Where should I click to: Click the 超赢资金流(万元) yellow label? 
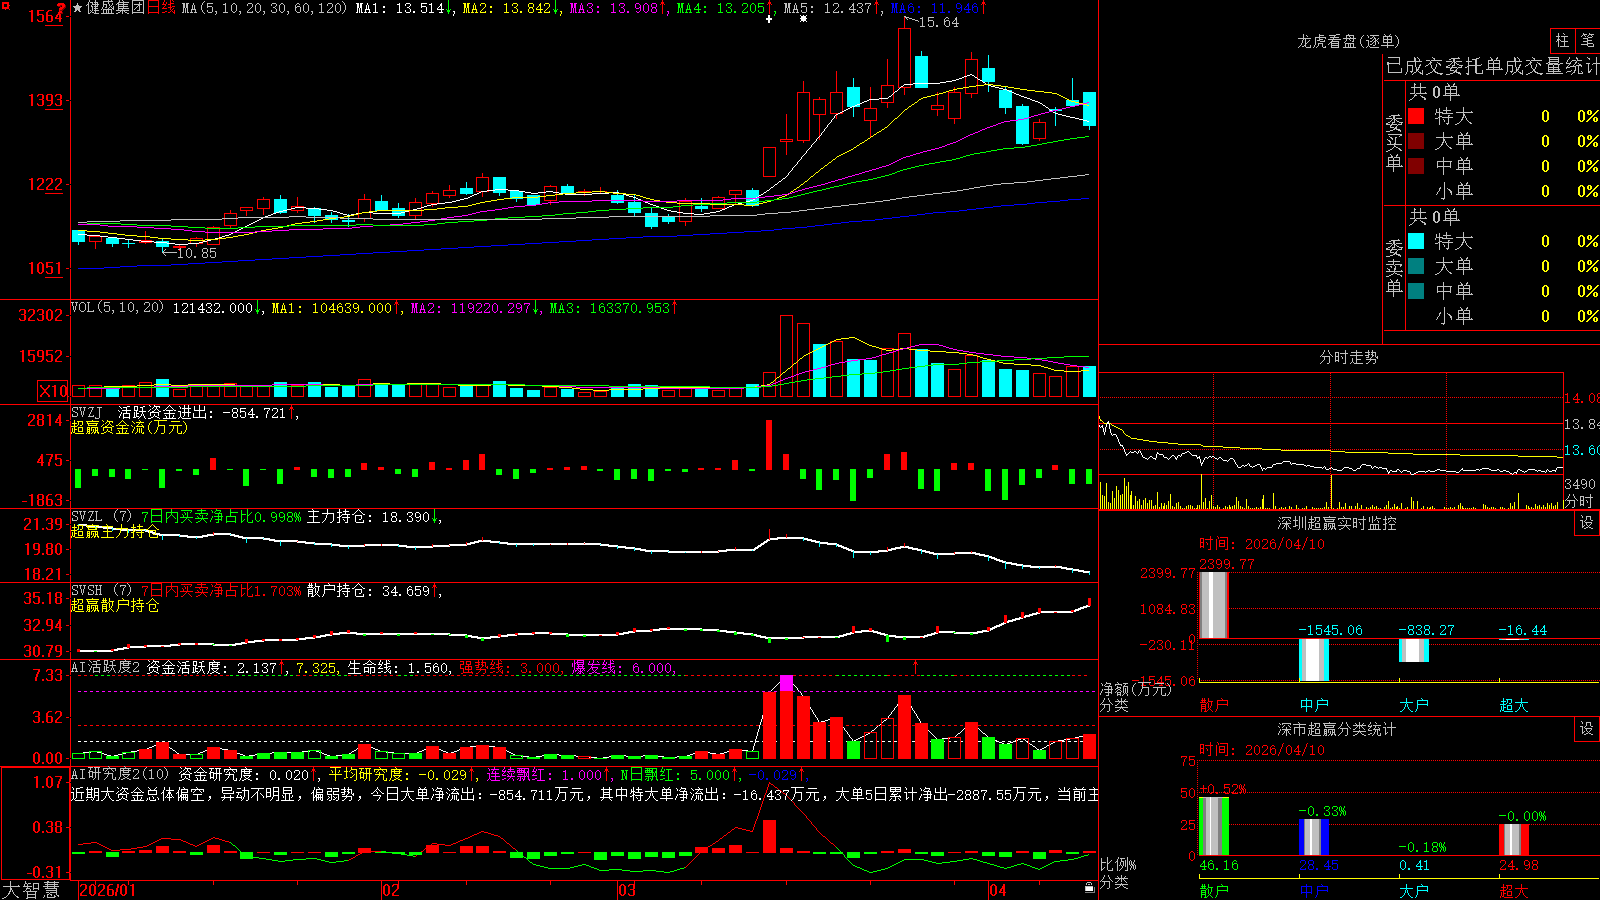tap(129, 427)
